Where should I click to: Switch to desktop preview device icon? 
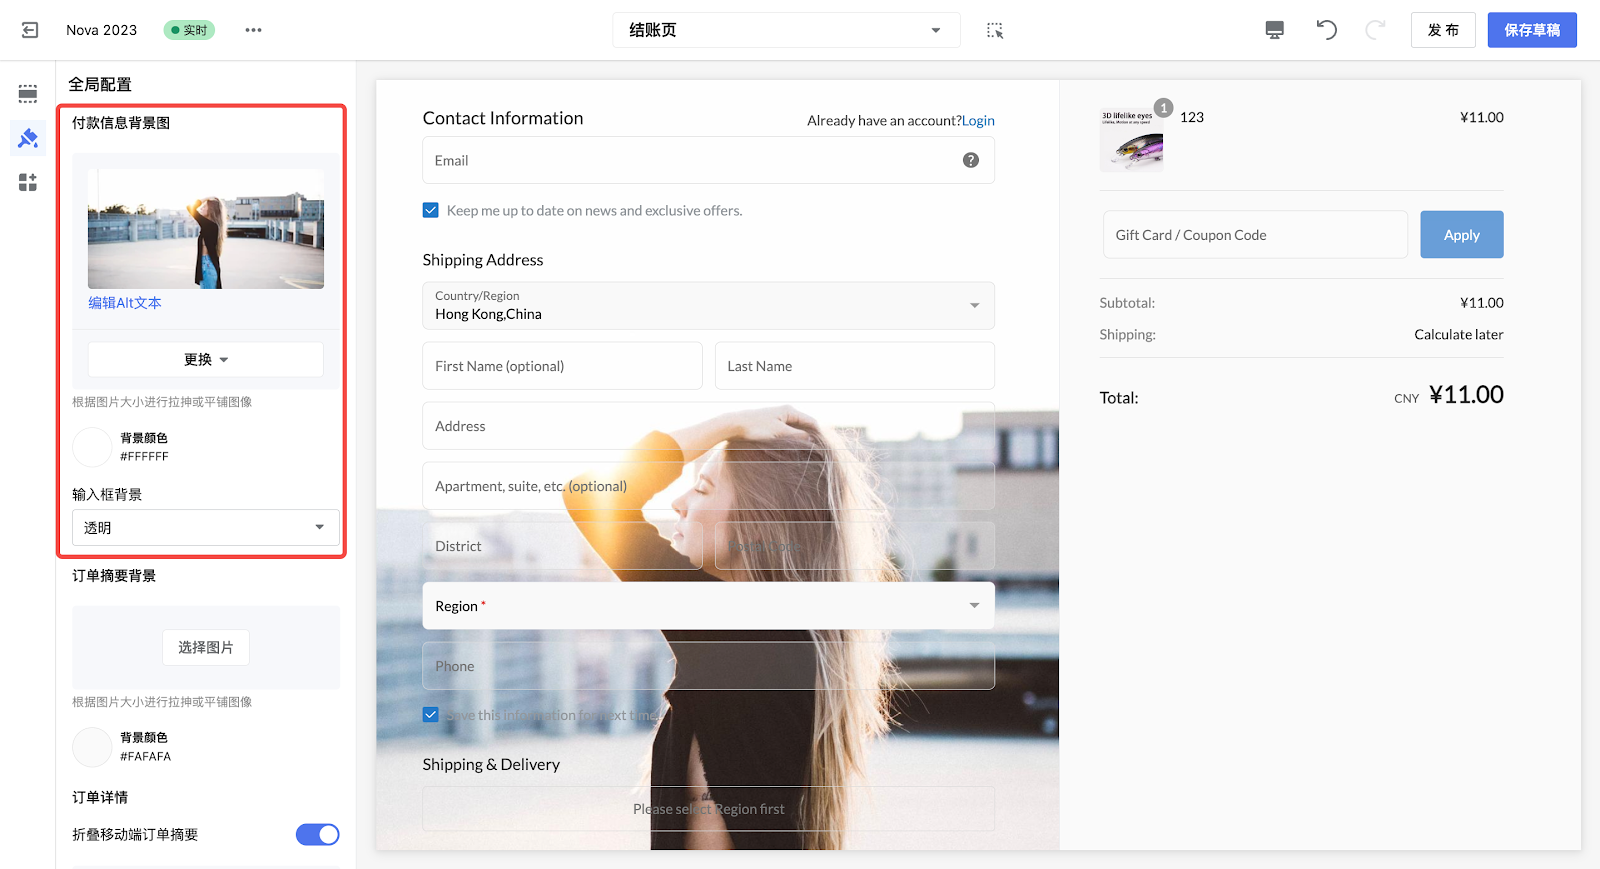[1274, 30]
